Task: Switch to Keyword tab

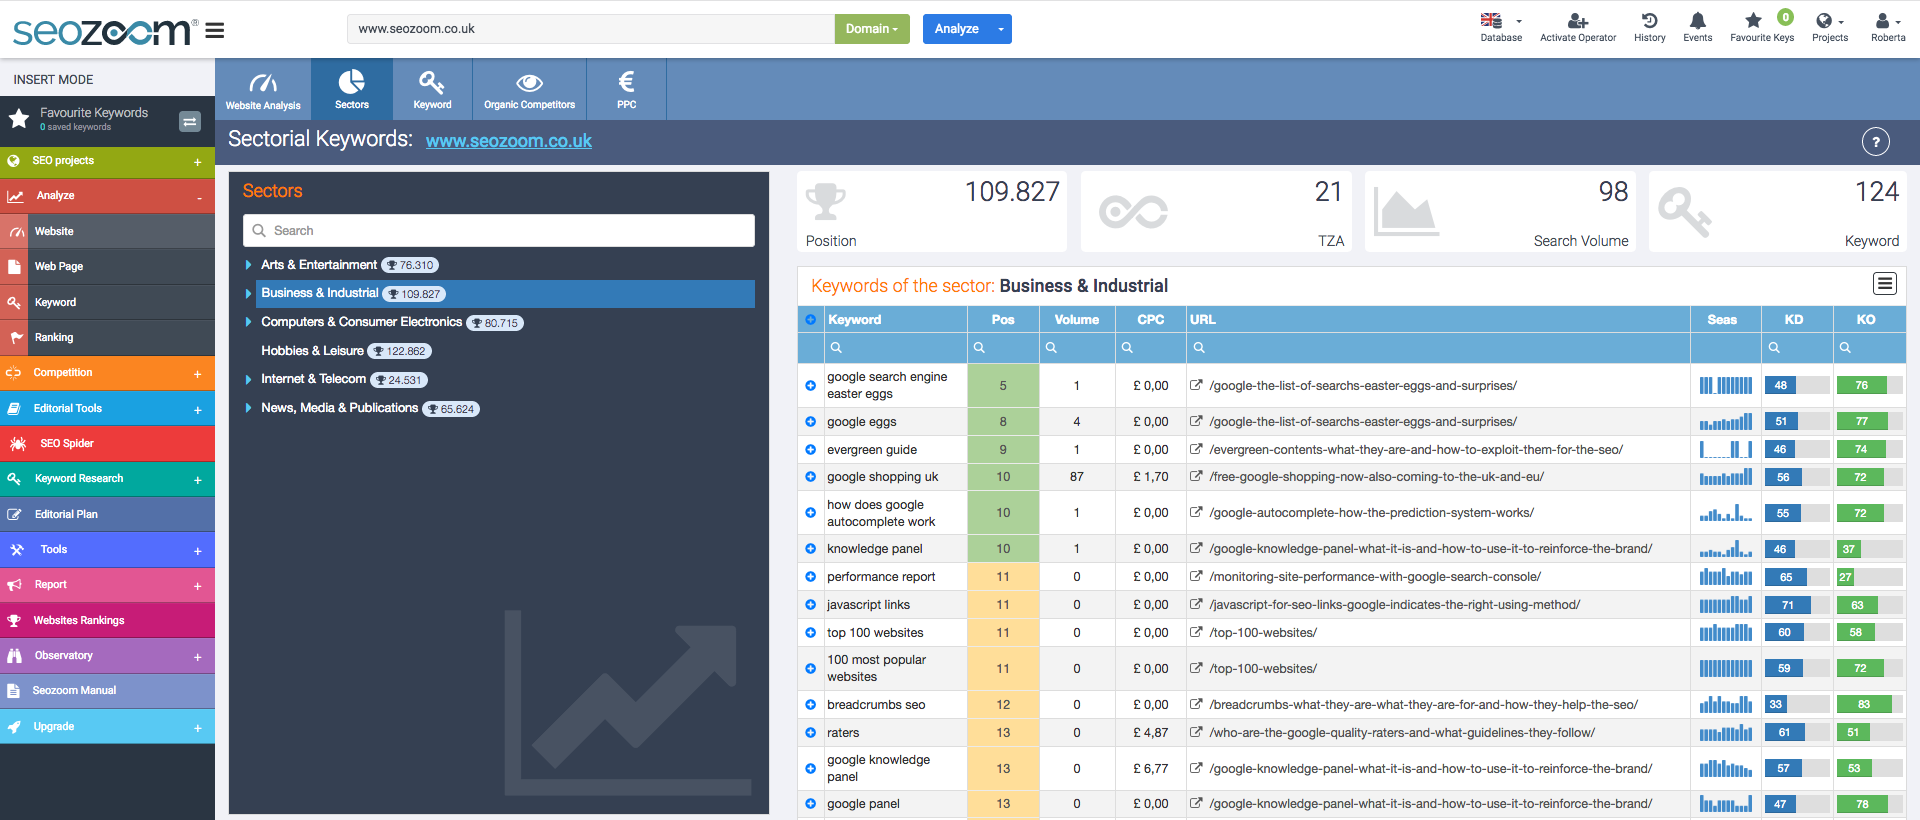Action: [x=432, y=90]
